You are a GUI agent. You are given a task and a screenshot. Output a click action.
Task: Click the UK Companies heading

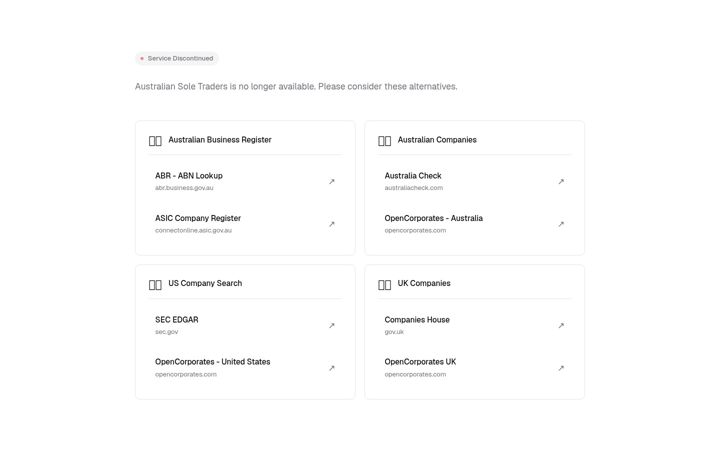coord(424,283)
